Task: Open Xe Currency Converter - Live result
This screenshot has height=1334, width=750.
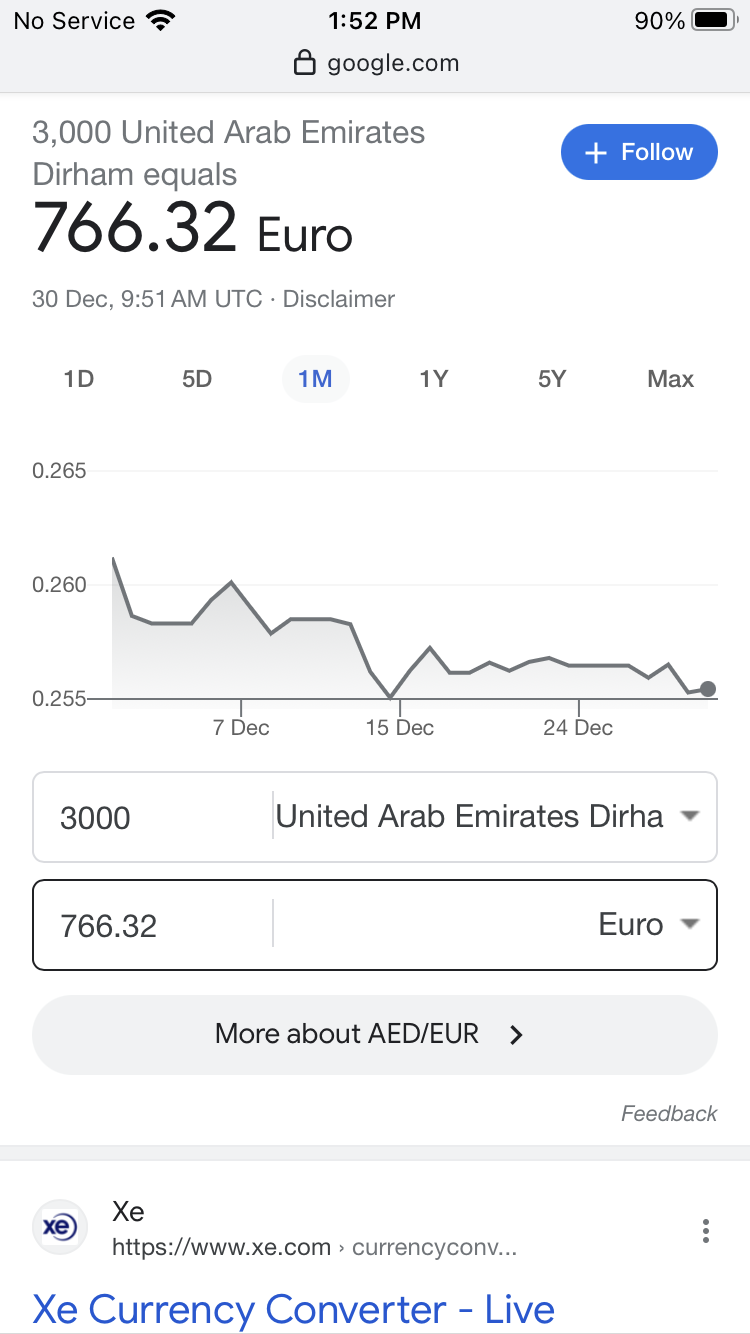Action: click(x=293, y=1309)
